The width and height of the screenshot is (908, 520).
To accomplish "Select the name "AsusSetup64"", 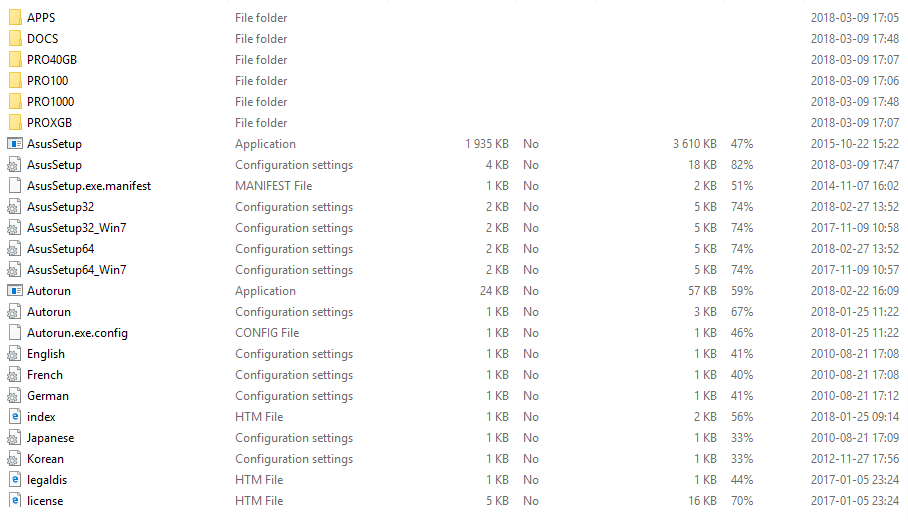I will tap(60, 249).
